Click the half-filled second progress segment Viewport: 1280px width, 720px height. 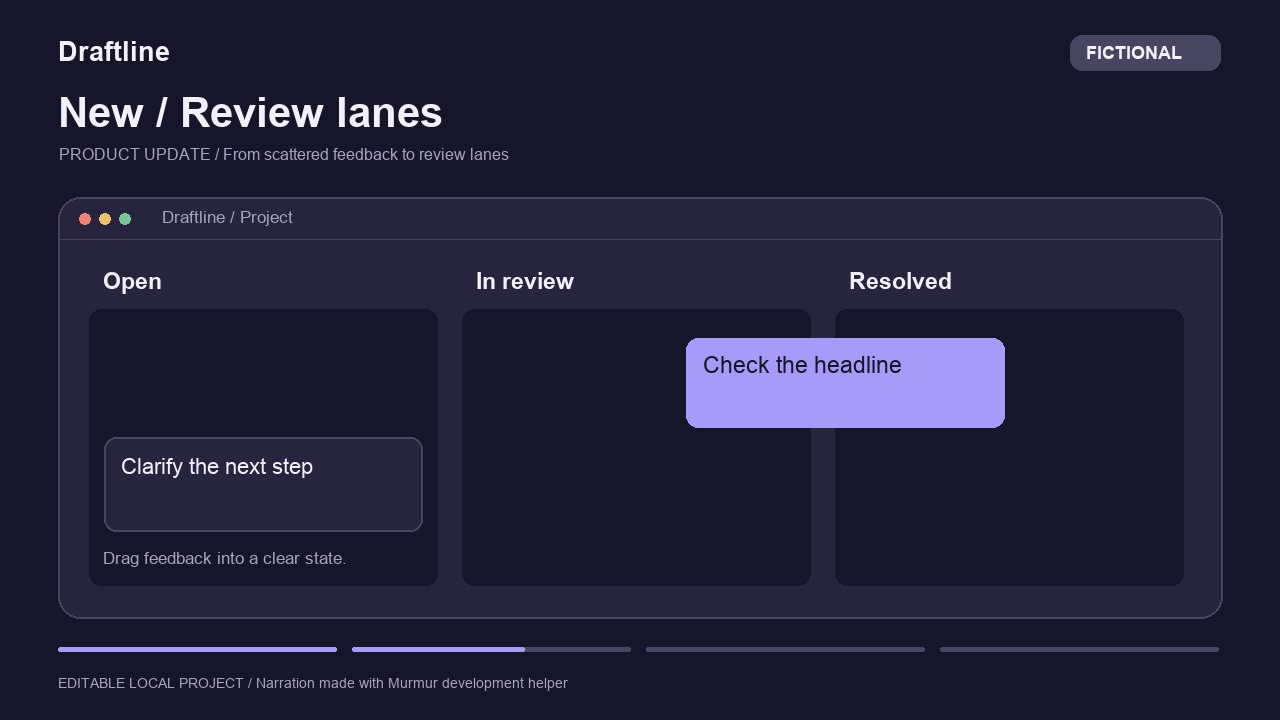[x=491, y=649]
